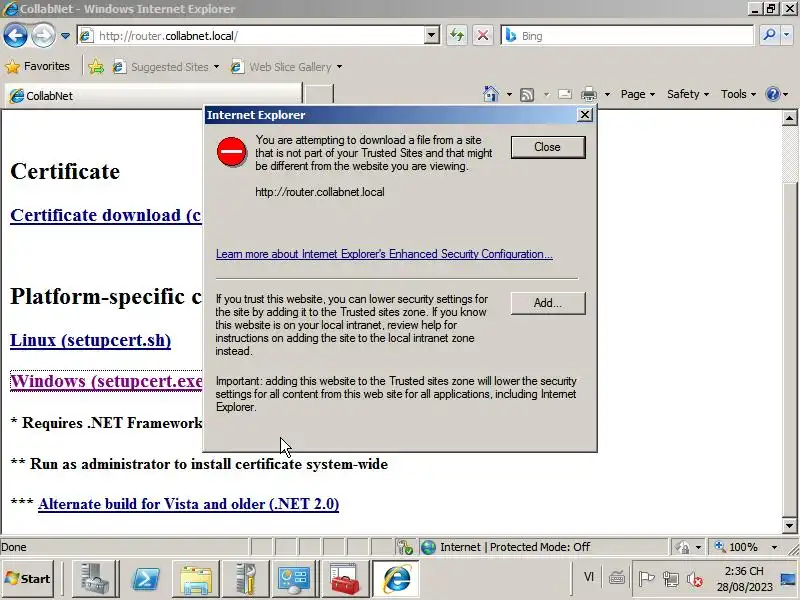Click the popup blocker status bar icon
The image size is (800, 600).
(x=405, y=547)
